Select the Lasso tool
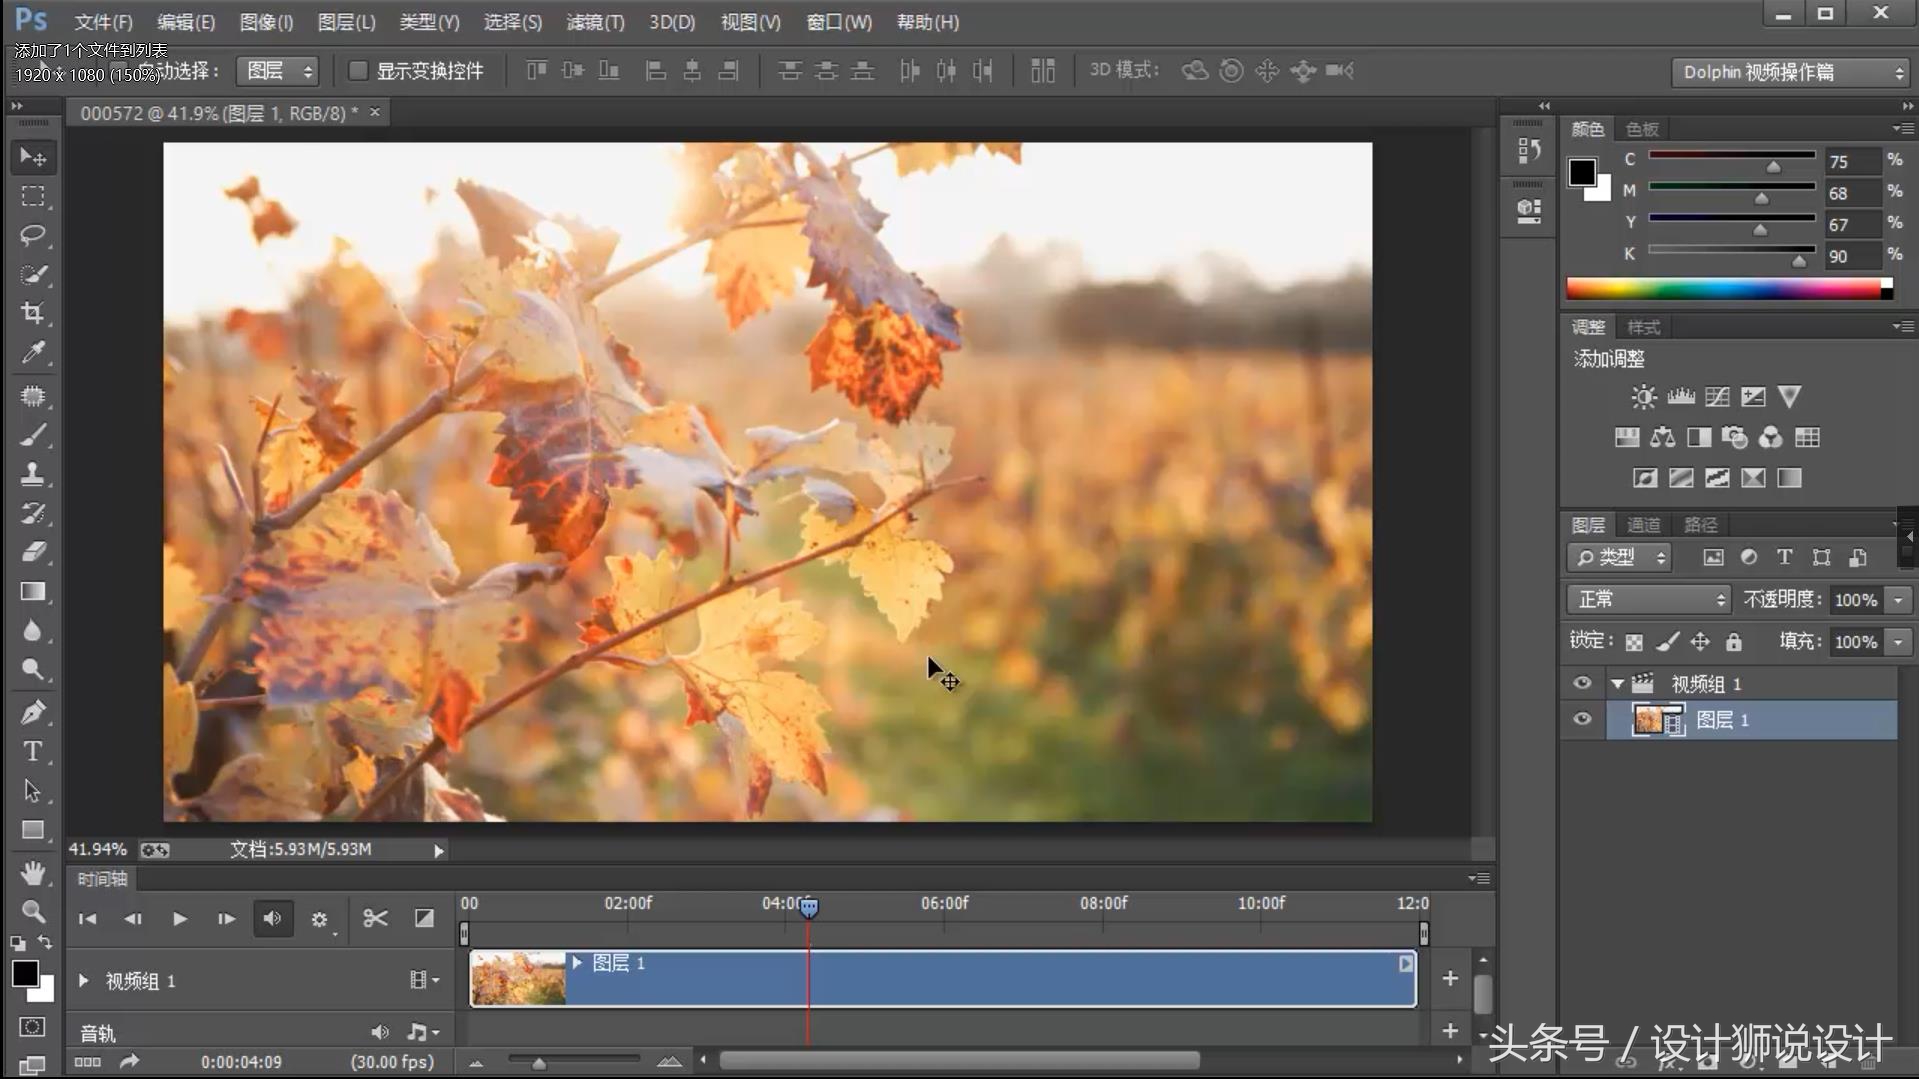The image size is (1919, 1079). (33, 235)
